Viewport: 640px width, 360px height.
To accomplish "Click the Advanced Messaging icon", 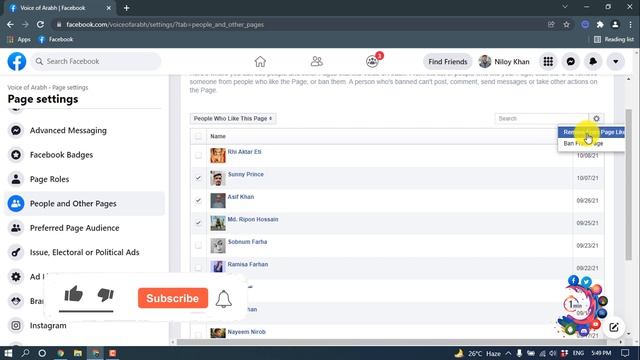I will 16,131.
